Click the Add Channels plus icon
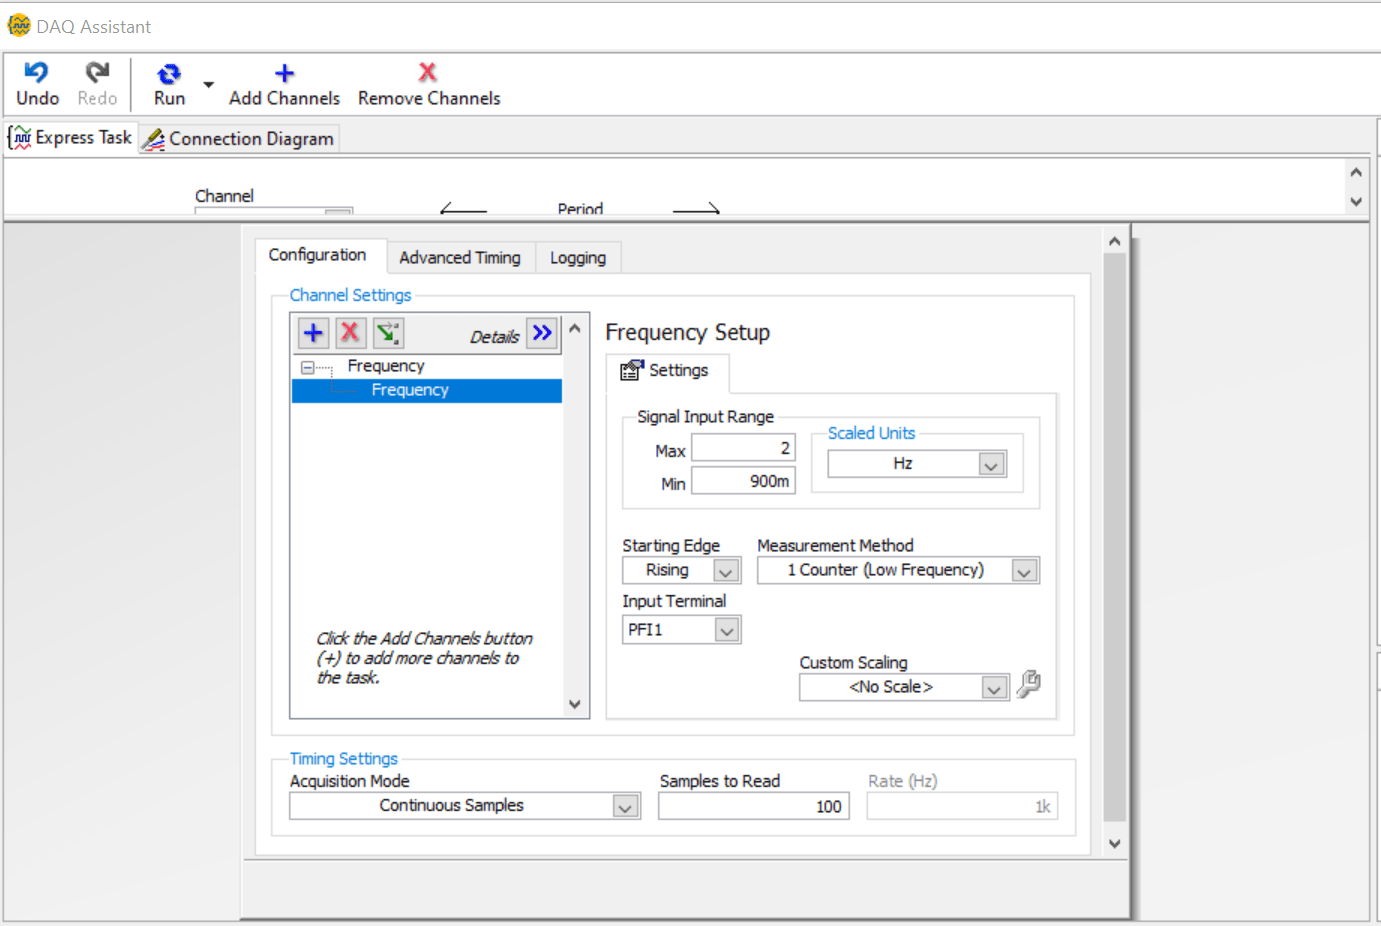 (x=284, y=73)
